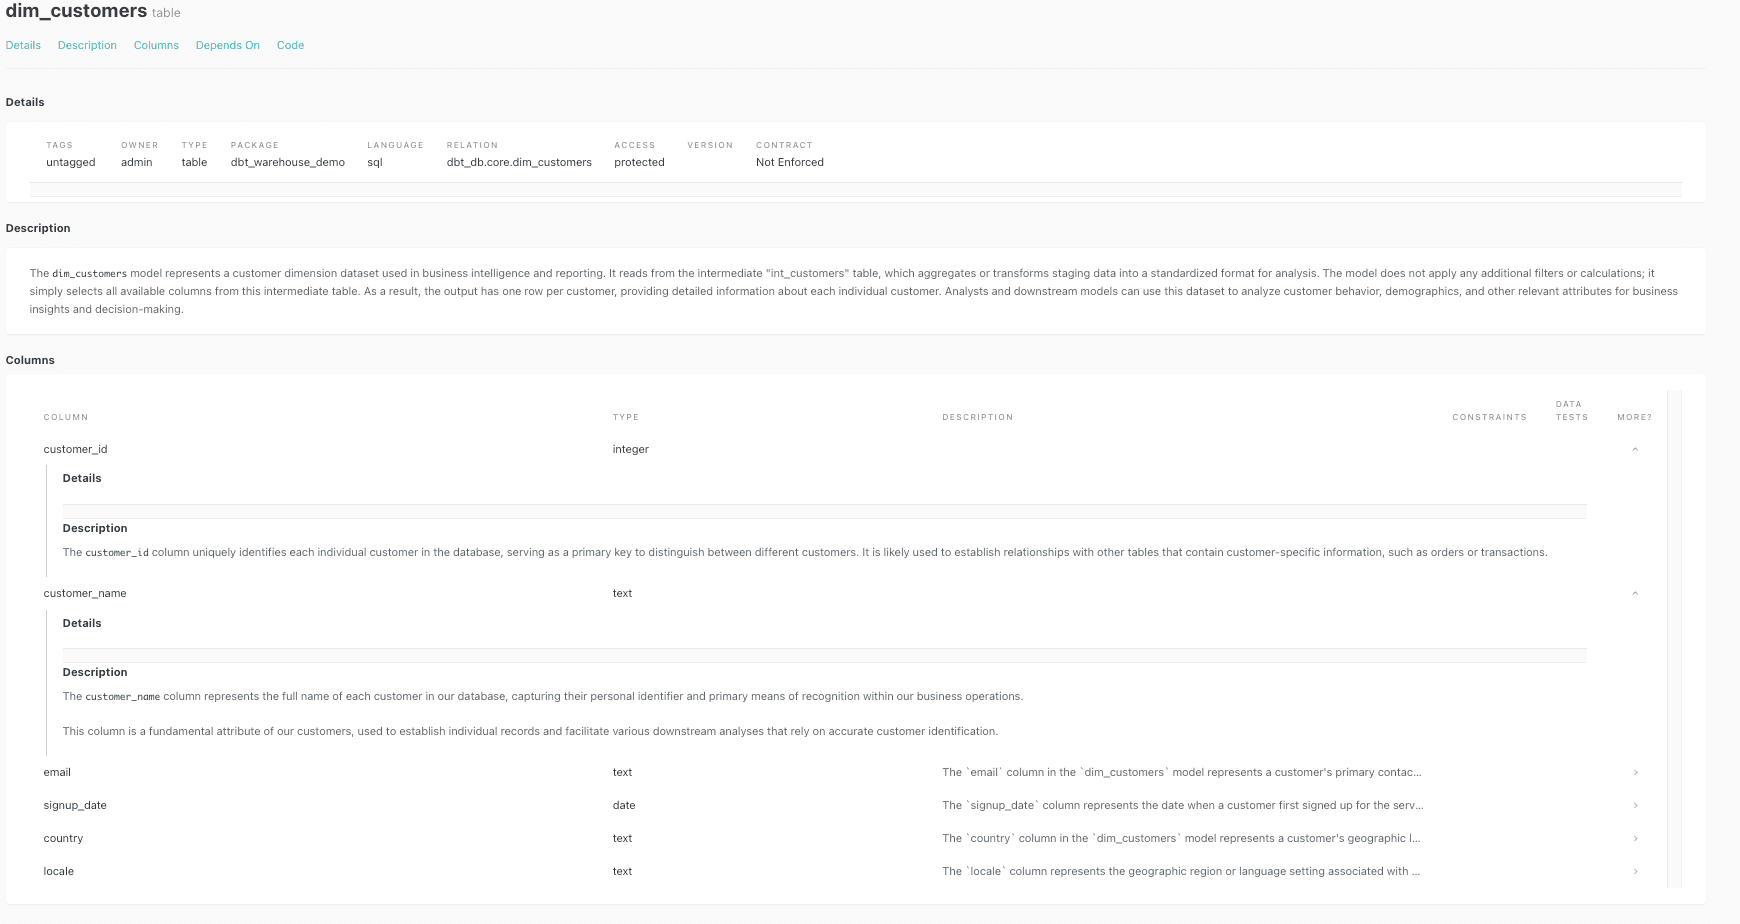Expand the email column row
The width and height of the screenshot is (1740, 924).
1635,772
